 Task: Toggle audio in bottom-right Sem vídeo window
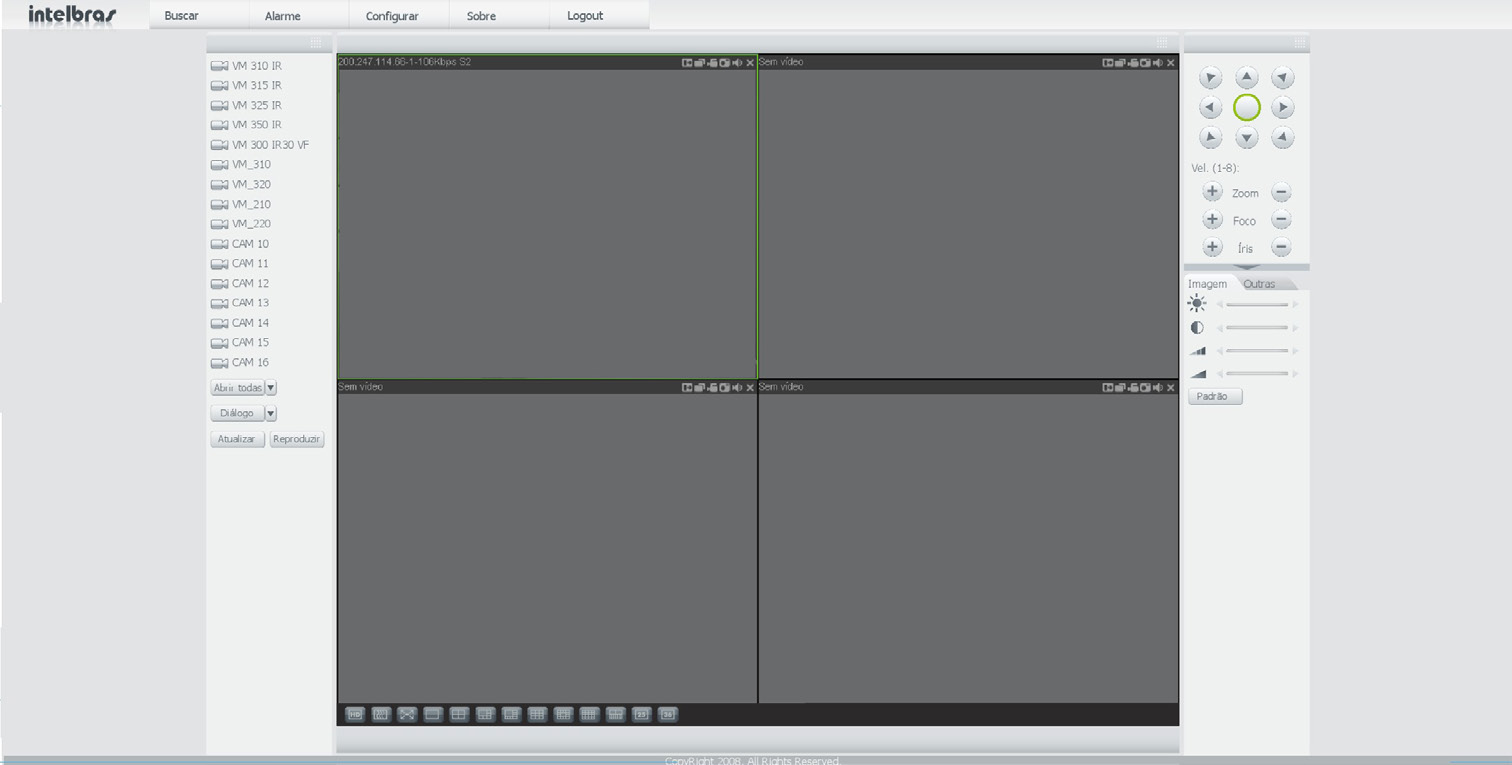click(x=1158, y=388)
